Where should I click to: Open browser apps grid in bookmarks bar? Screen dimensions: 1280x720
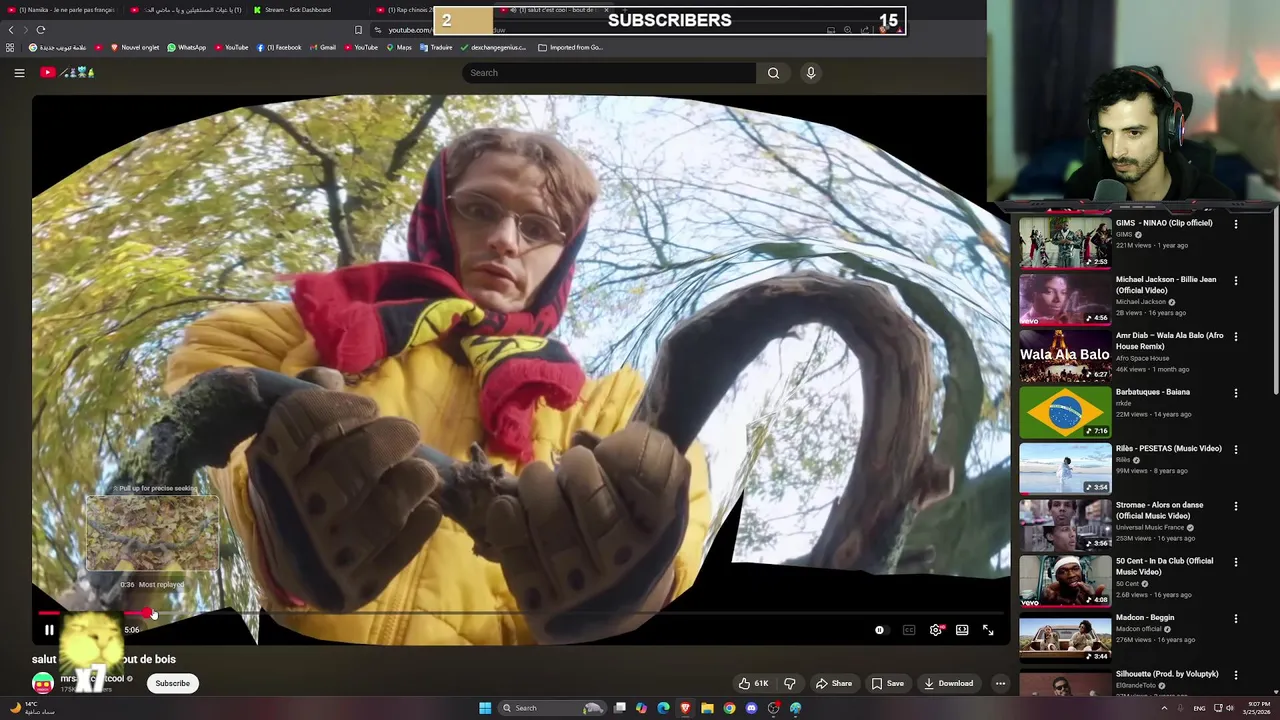tap(11, 47)
